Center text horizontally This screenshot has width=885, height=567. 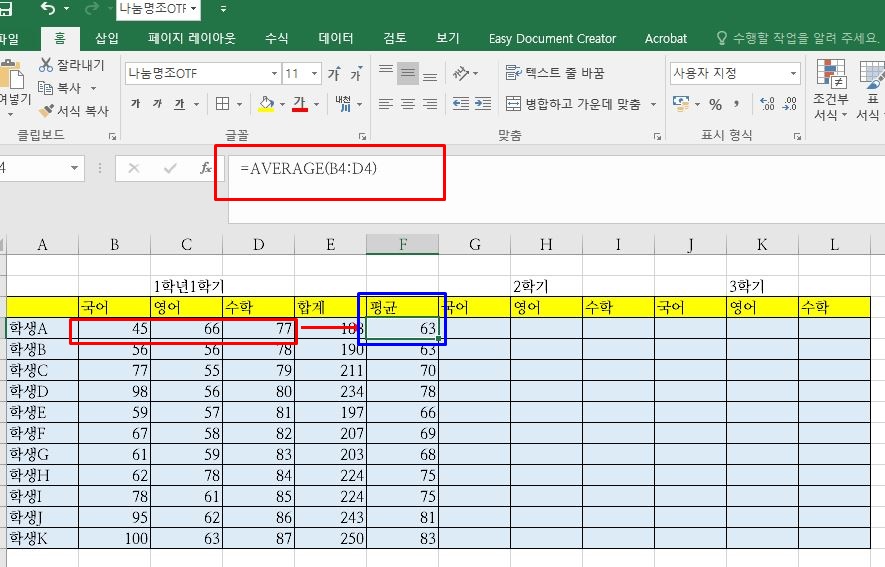tap(408, 104)
